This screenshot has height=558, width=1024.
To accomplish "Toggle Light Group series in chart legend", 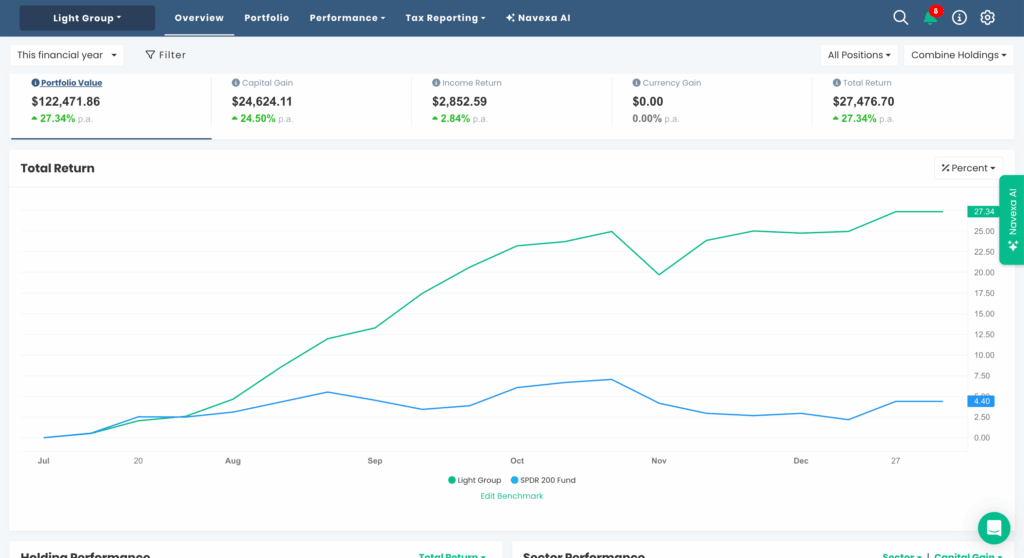I will coord(475,480).
